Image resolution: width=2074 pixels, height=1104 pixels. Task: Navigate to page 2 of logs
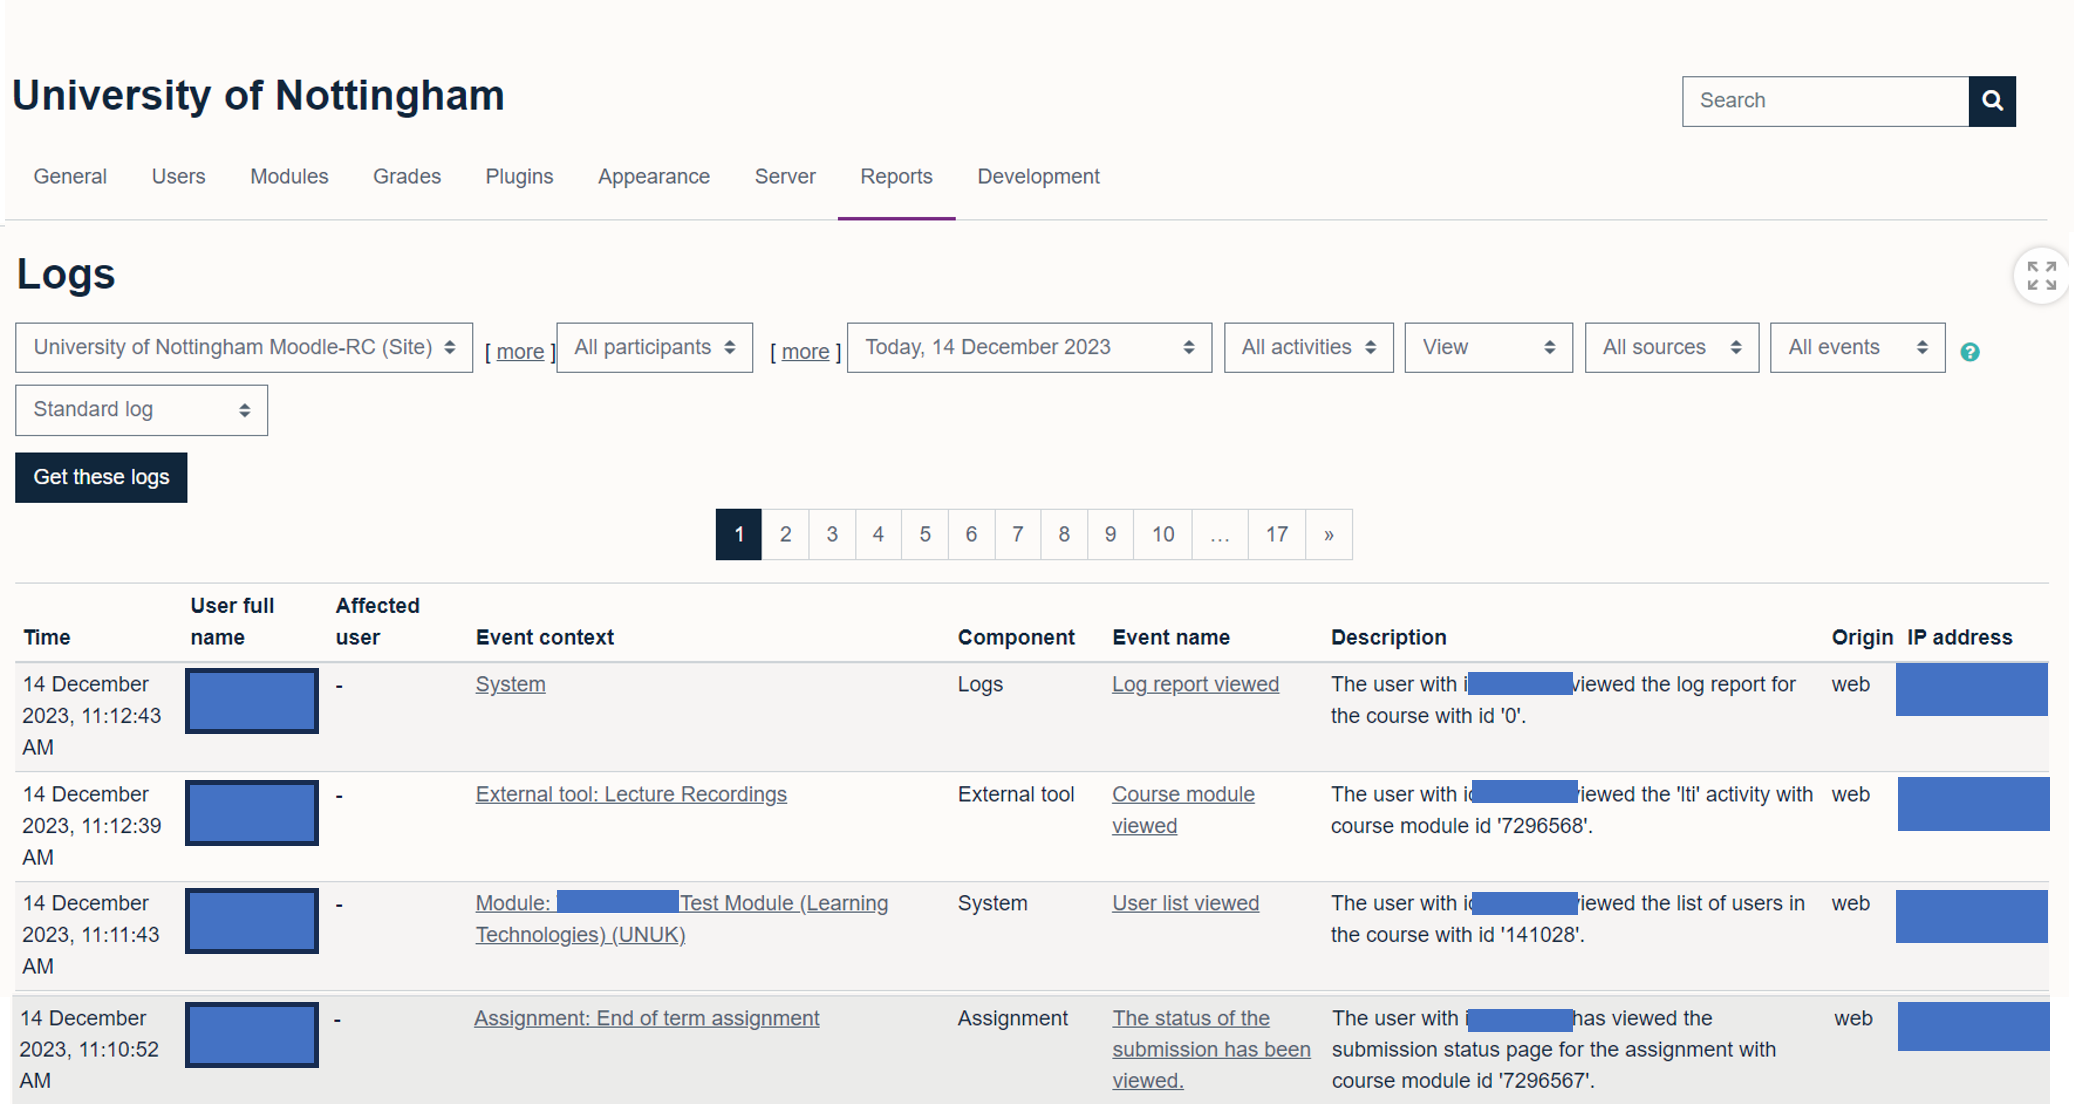coord(786,533)
